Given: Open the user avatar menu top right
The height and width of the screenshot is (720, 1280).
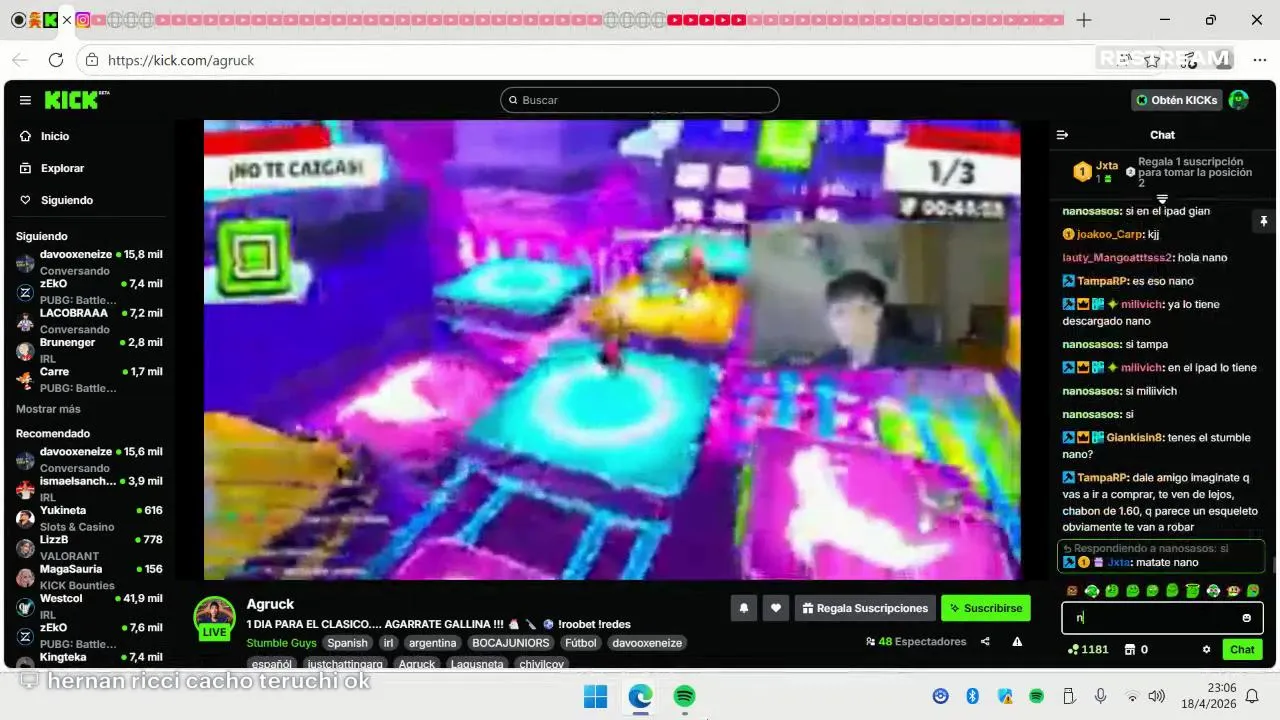Looking at the screenshot, I should tap(1239, 100).
